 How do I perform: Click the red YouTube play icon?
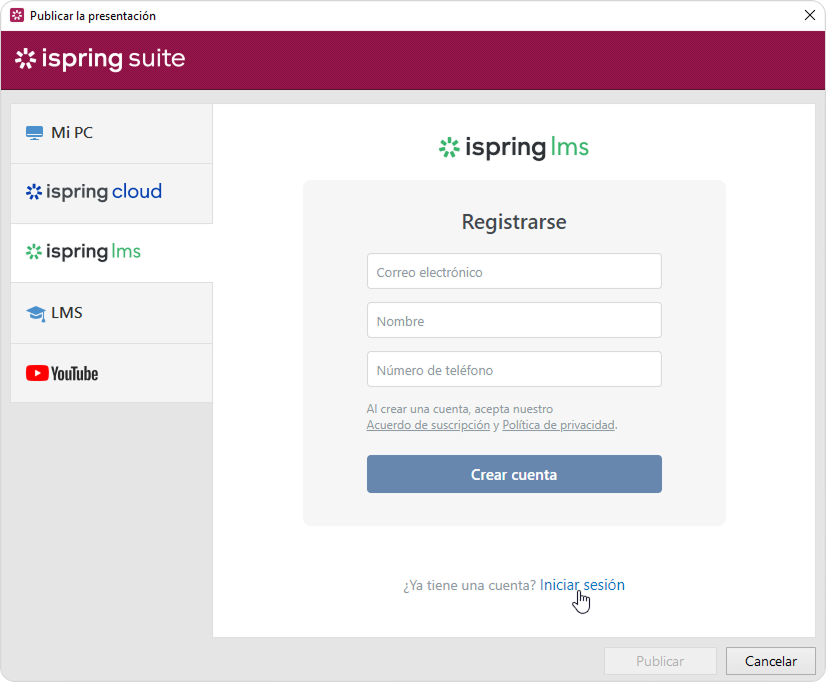coord(37,374)
